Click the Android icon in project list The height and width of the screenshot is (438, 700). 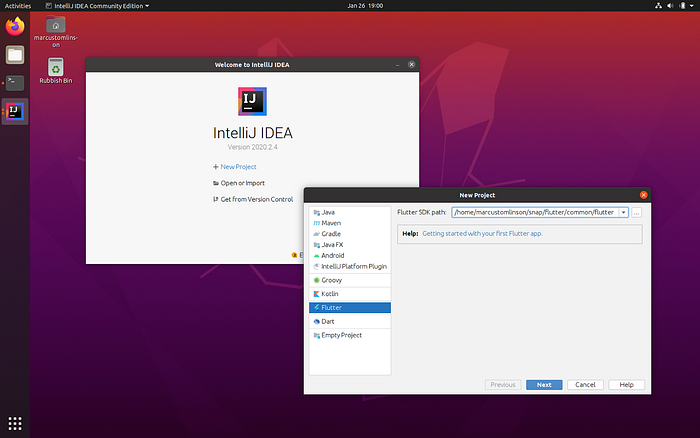coord(317,255)
